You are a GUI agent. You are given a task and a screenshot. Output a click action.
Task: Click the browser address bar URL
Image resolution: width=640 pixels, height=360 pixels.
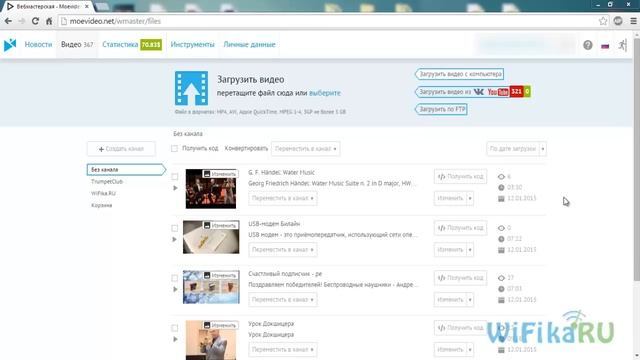tap(327, 21)
